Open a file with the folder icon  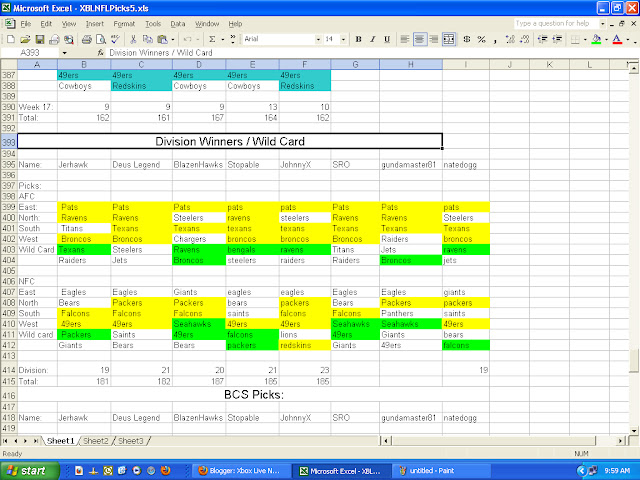pos(25,39)
